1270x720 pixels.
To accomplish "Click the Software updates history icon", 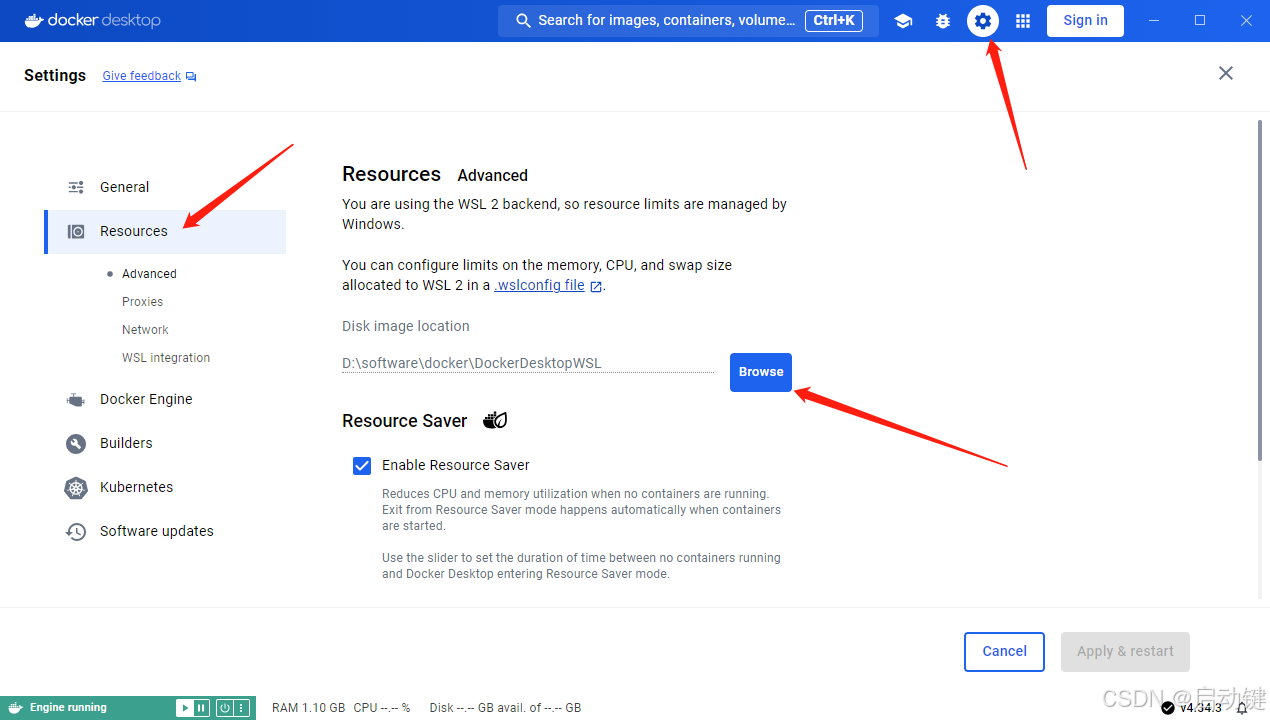I will [76, 532].
